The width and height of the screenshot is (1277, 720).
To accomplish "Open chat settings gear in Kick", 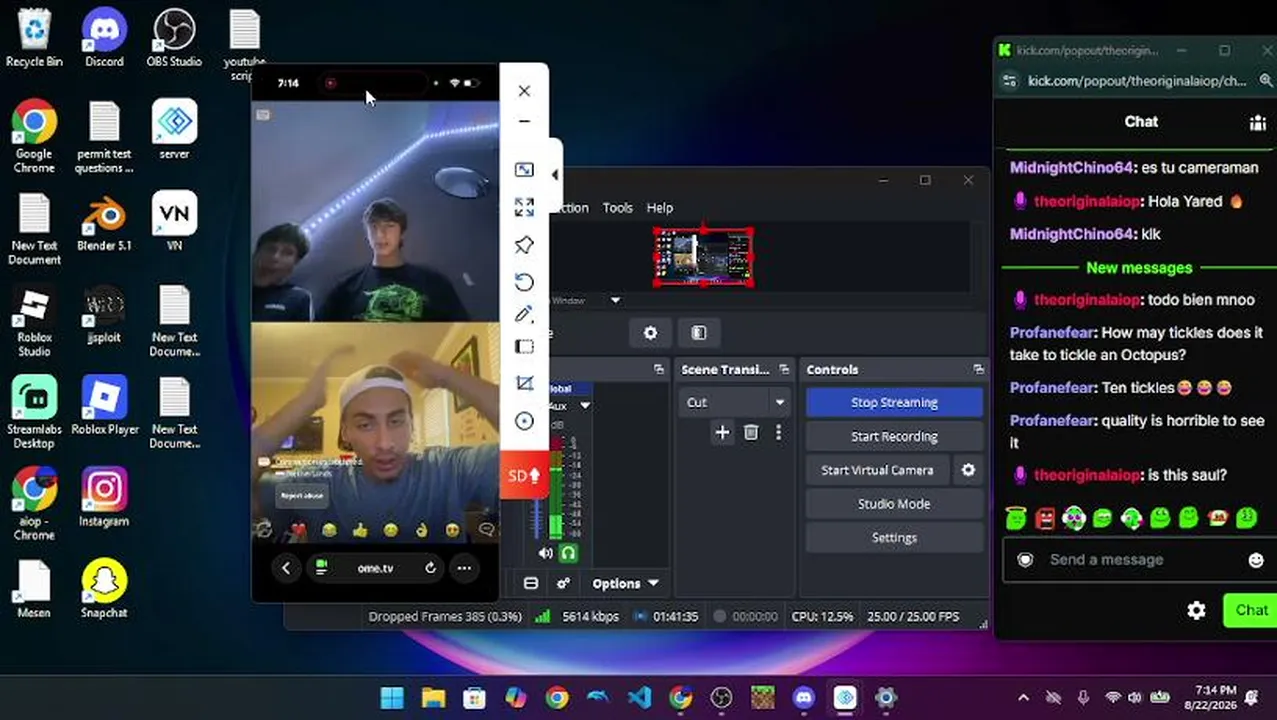I will point(1196,610).
